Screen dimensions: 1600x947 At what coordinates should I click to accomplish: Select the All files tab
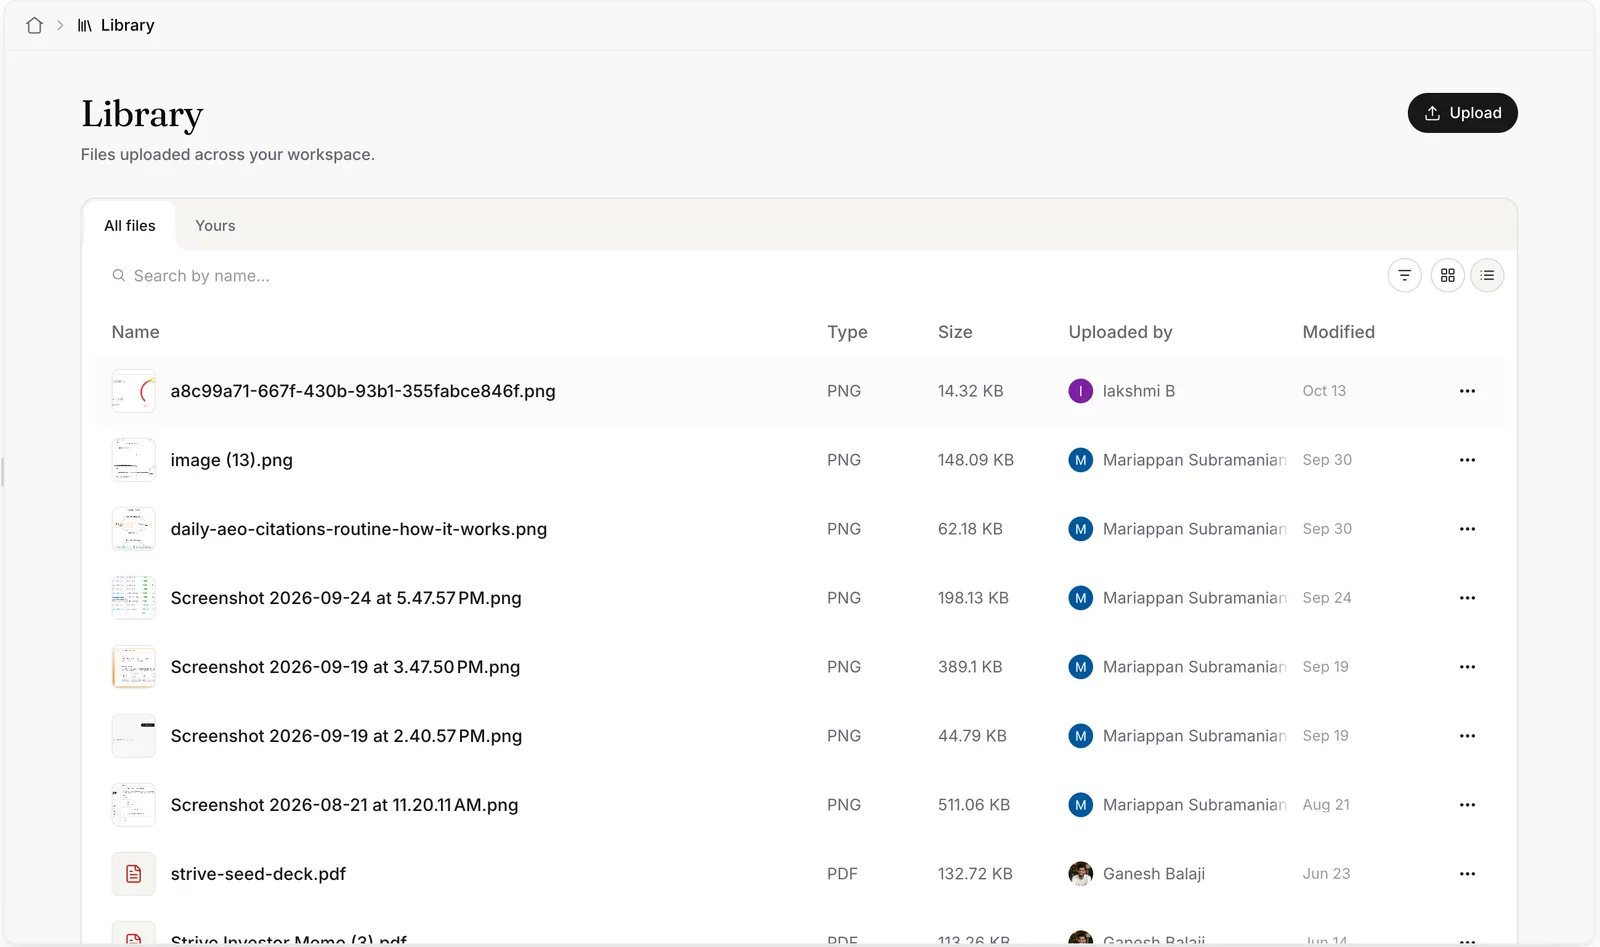130,226
